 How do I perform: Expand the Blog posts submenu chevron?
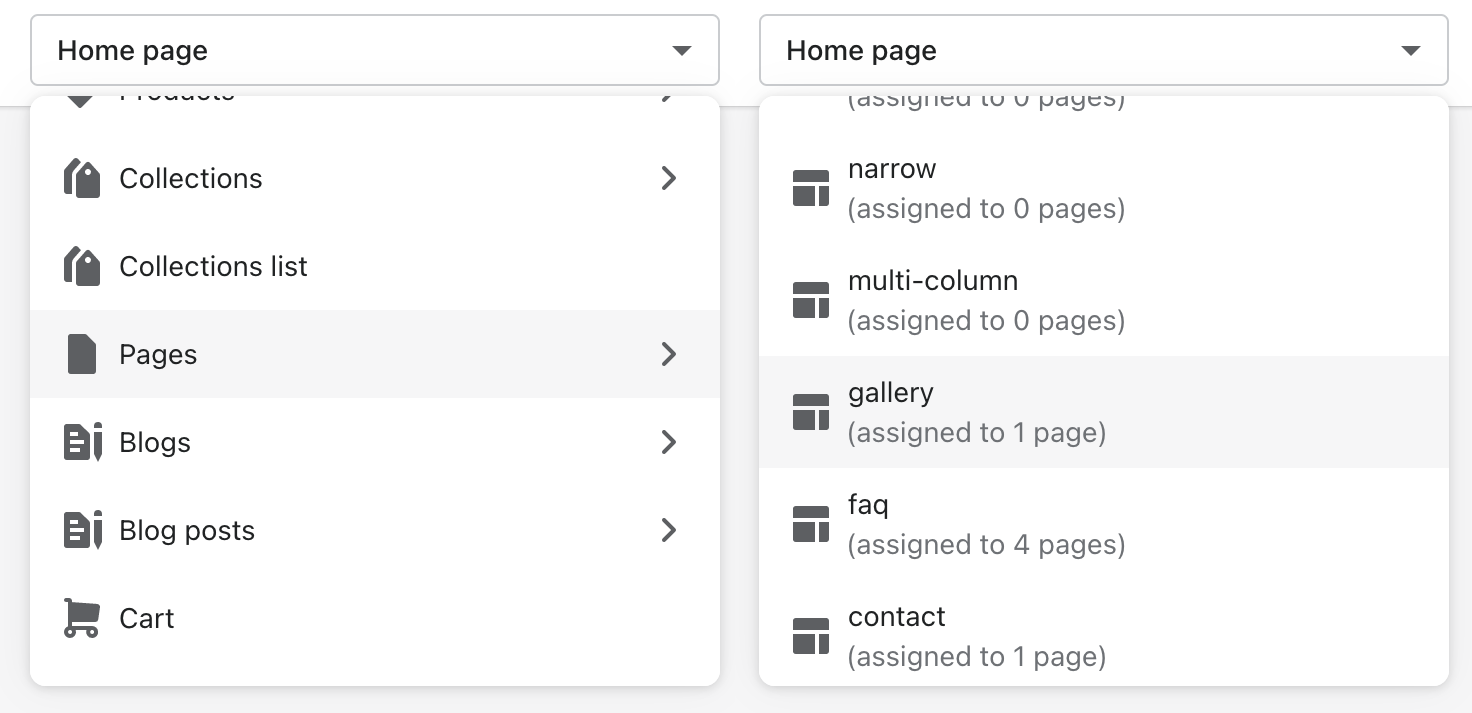pos(669,531)
